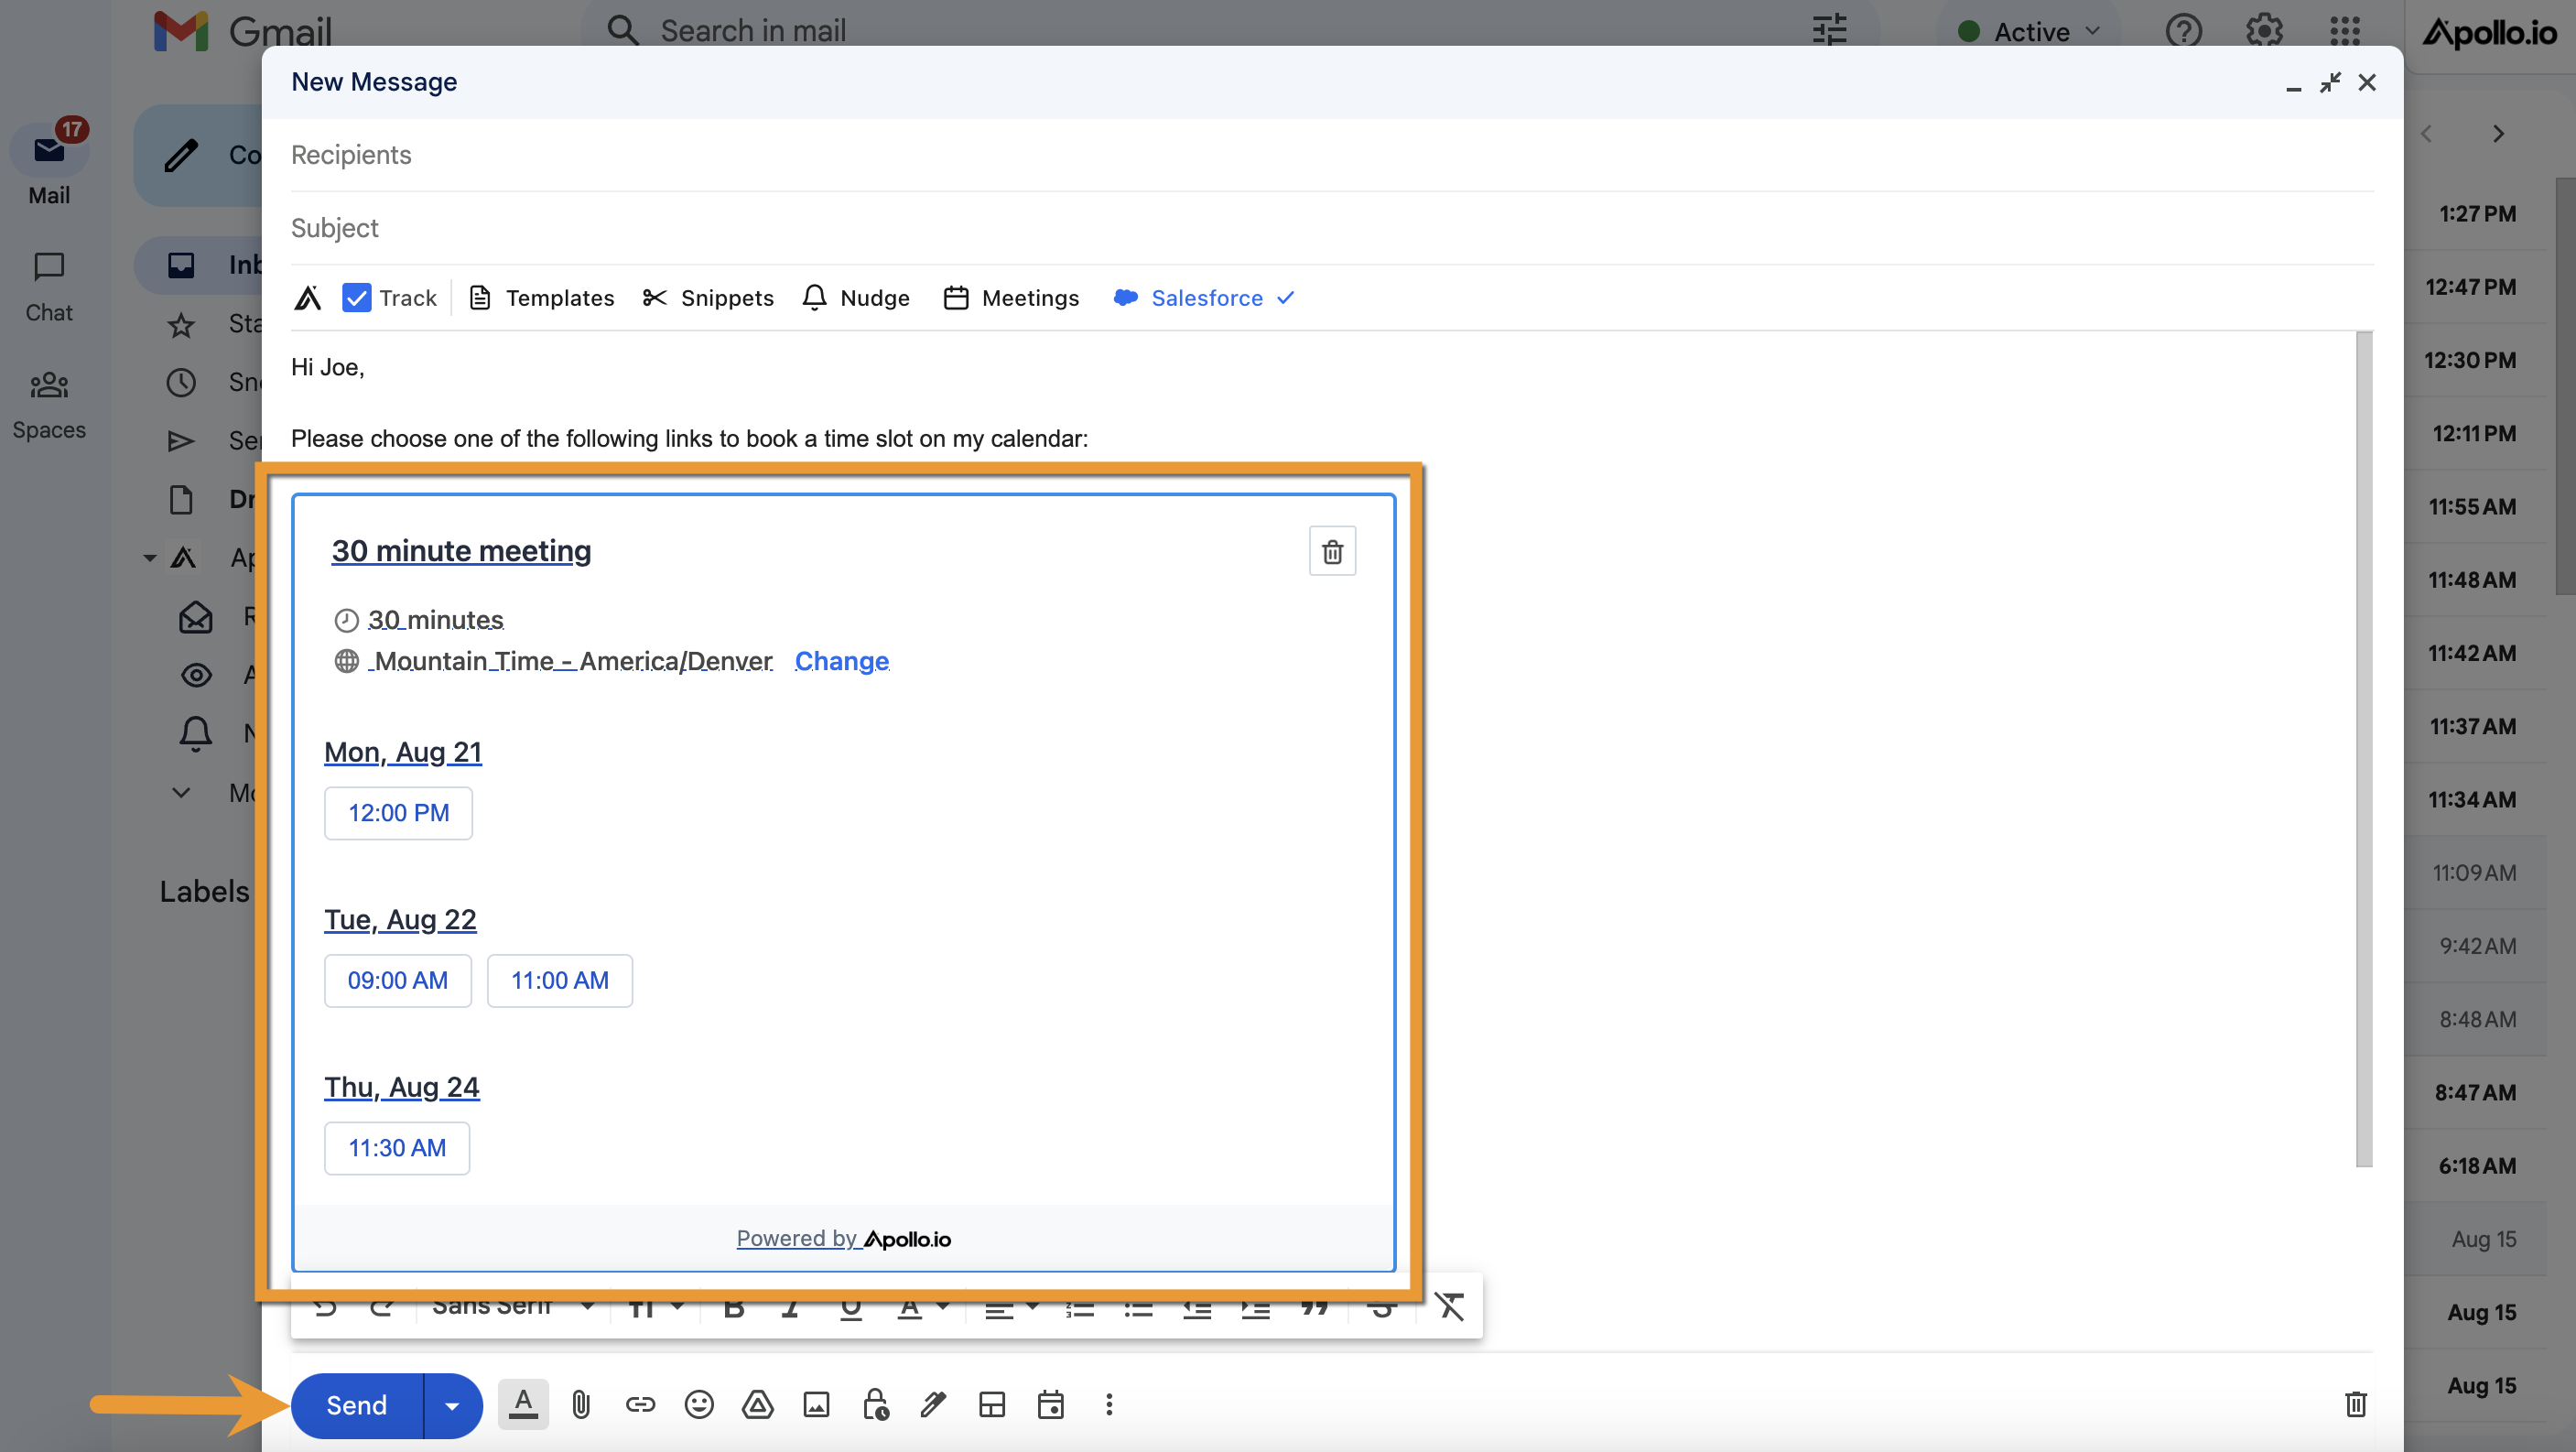Viewport: 2576px width, 1452px height.
Task: Open More options three-dot menu
Action: 1109,1405
